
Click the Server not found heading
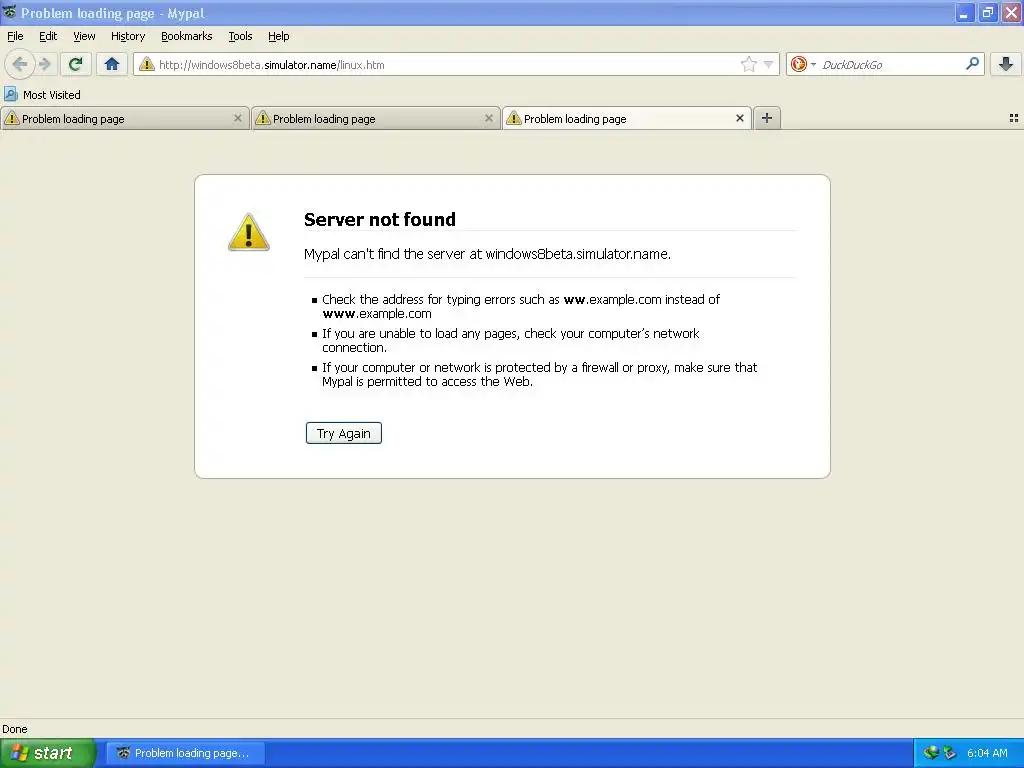pyautogui.click(x=379, y=219)
